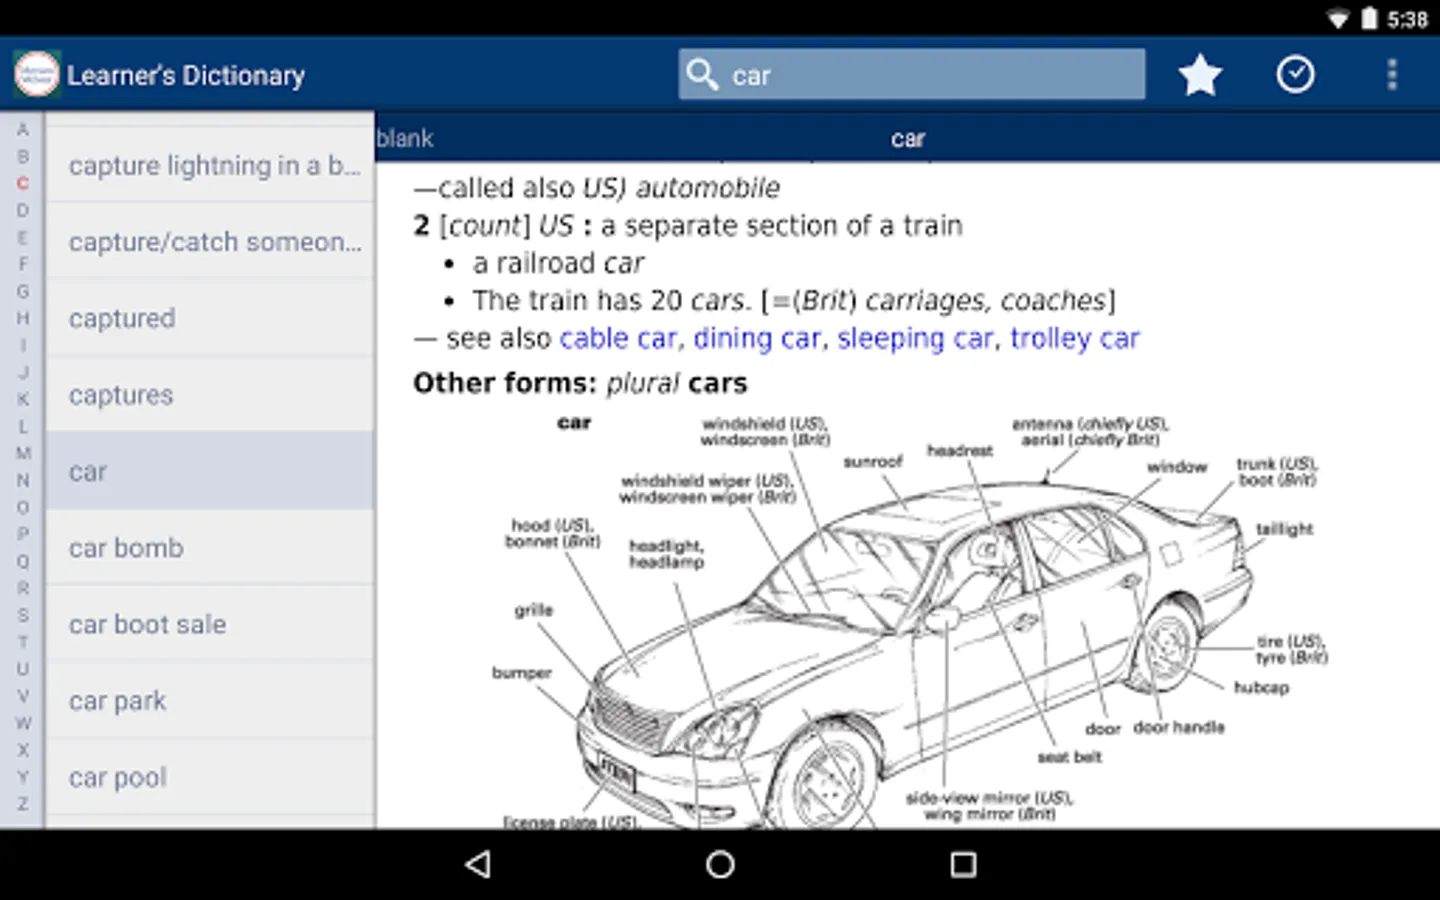Jump to letter T in index

point(22,642)
